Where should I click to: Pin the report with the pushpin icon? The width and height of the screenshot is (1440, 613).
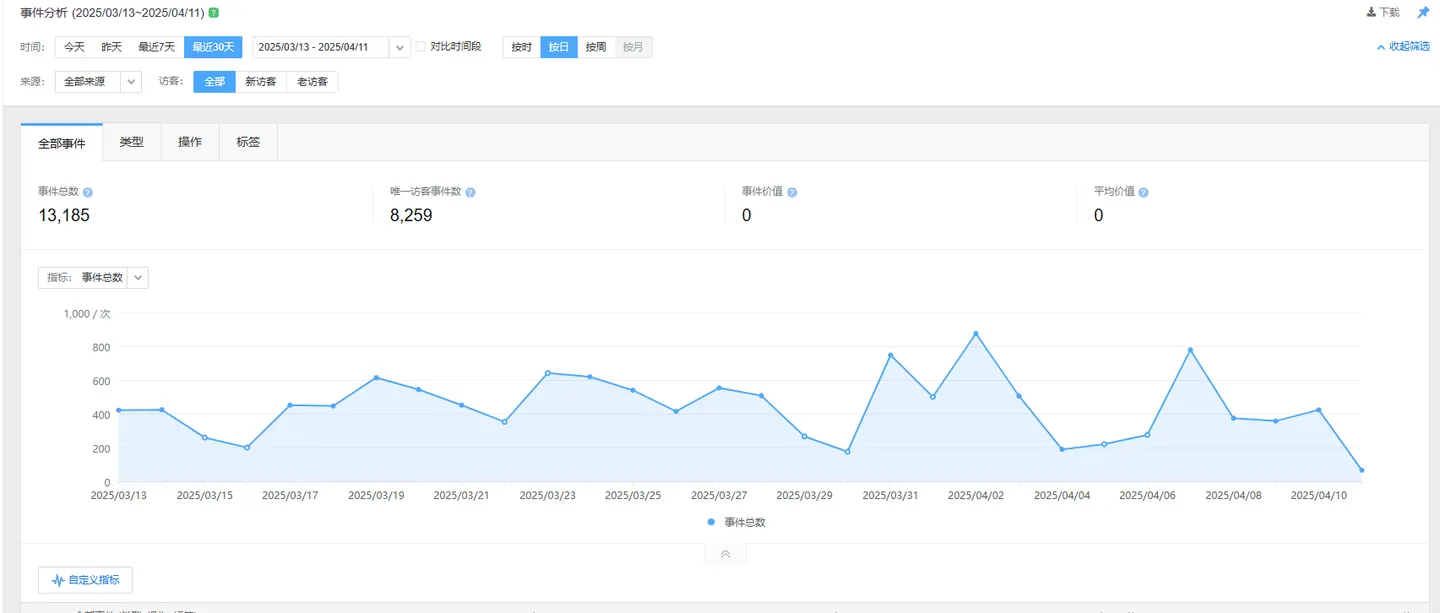[1423, 13]
